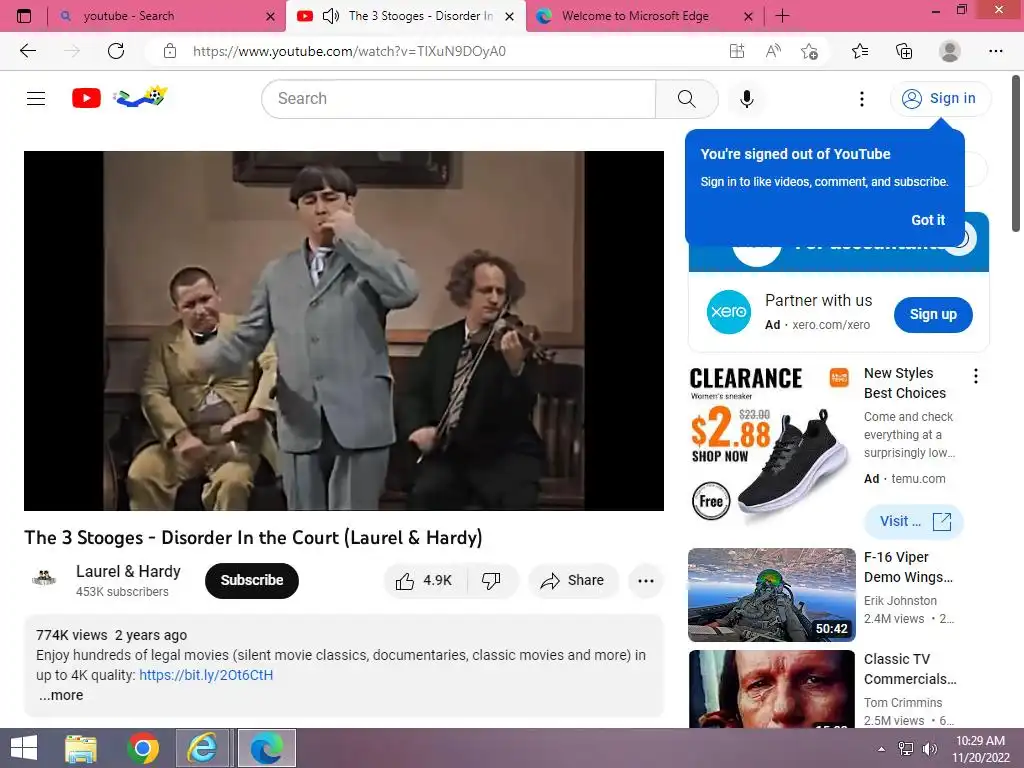Open the clearance sneaker ad image
Viewport: 1024px width, 768px height.
[771, 445]
